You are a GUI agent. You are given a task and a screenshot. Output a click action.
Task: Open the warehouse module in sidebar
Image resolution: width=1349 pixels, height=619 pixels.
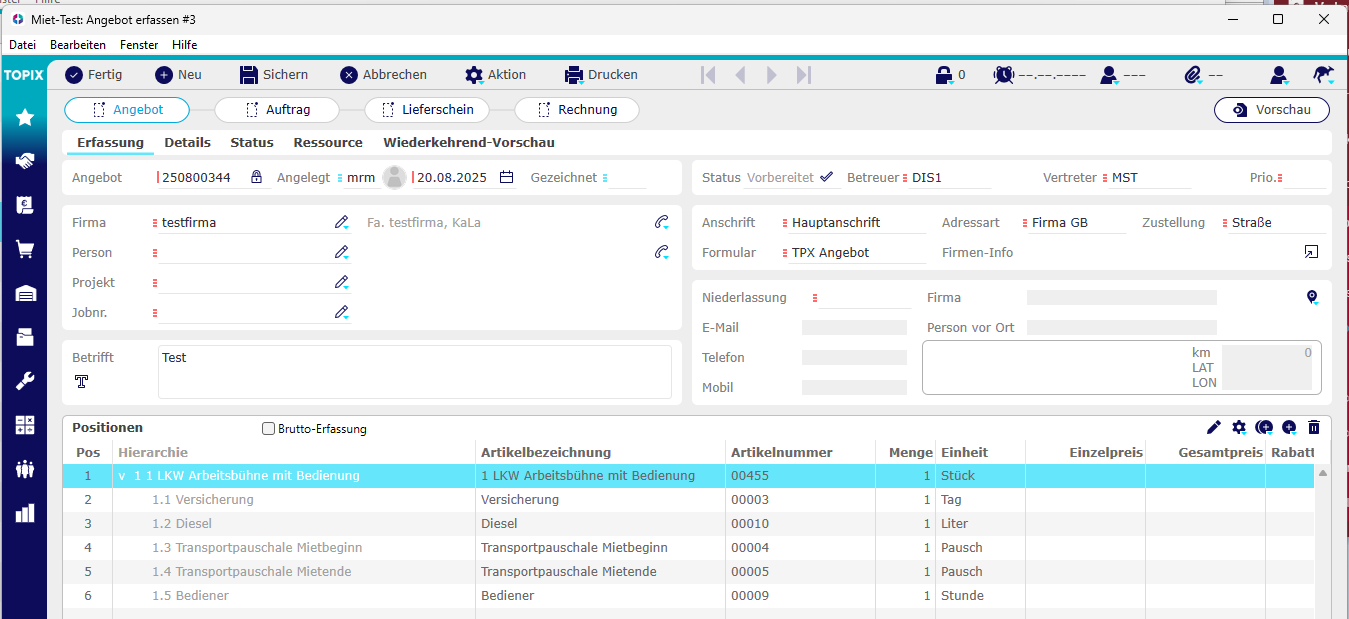point(25,293)
